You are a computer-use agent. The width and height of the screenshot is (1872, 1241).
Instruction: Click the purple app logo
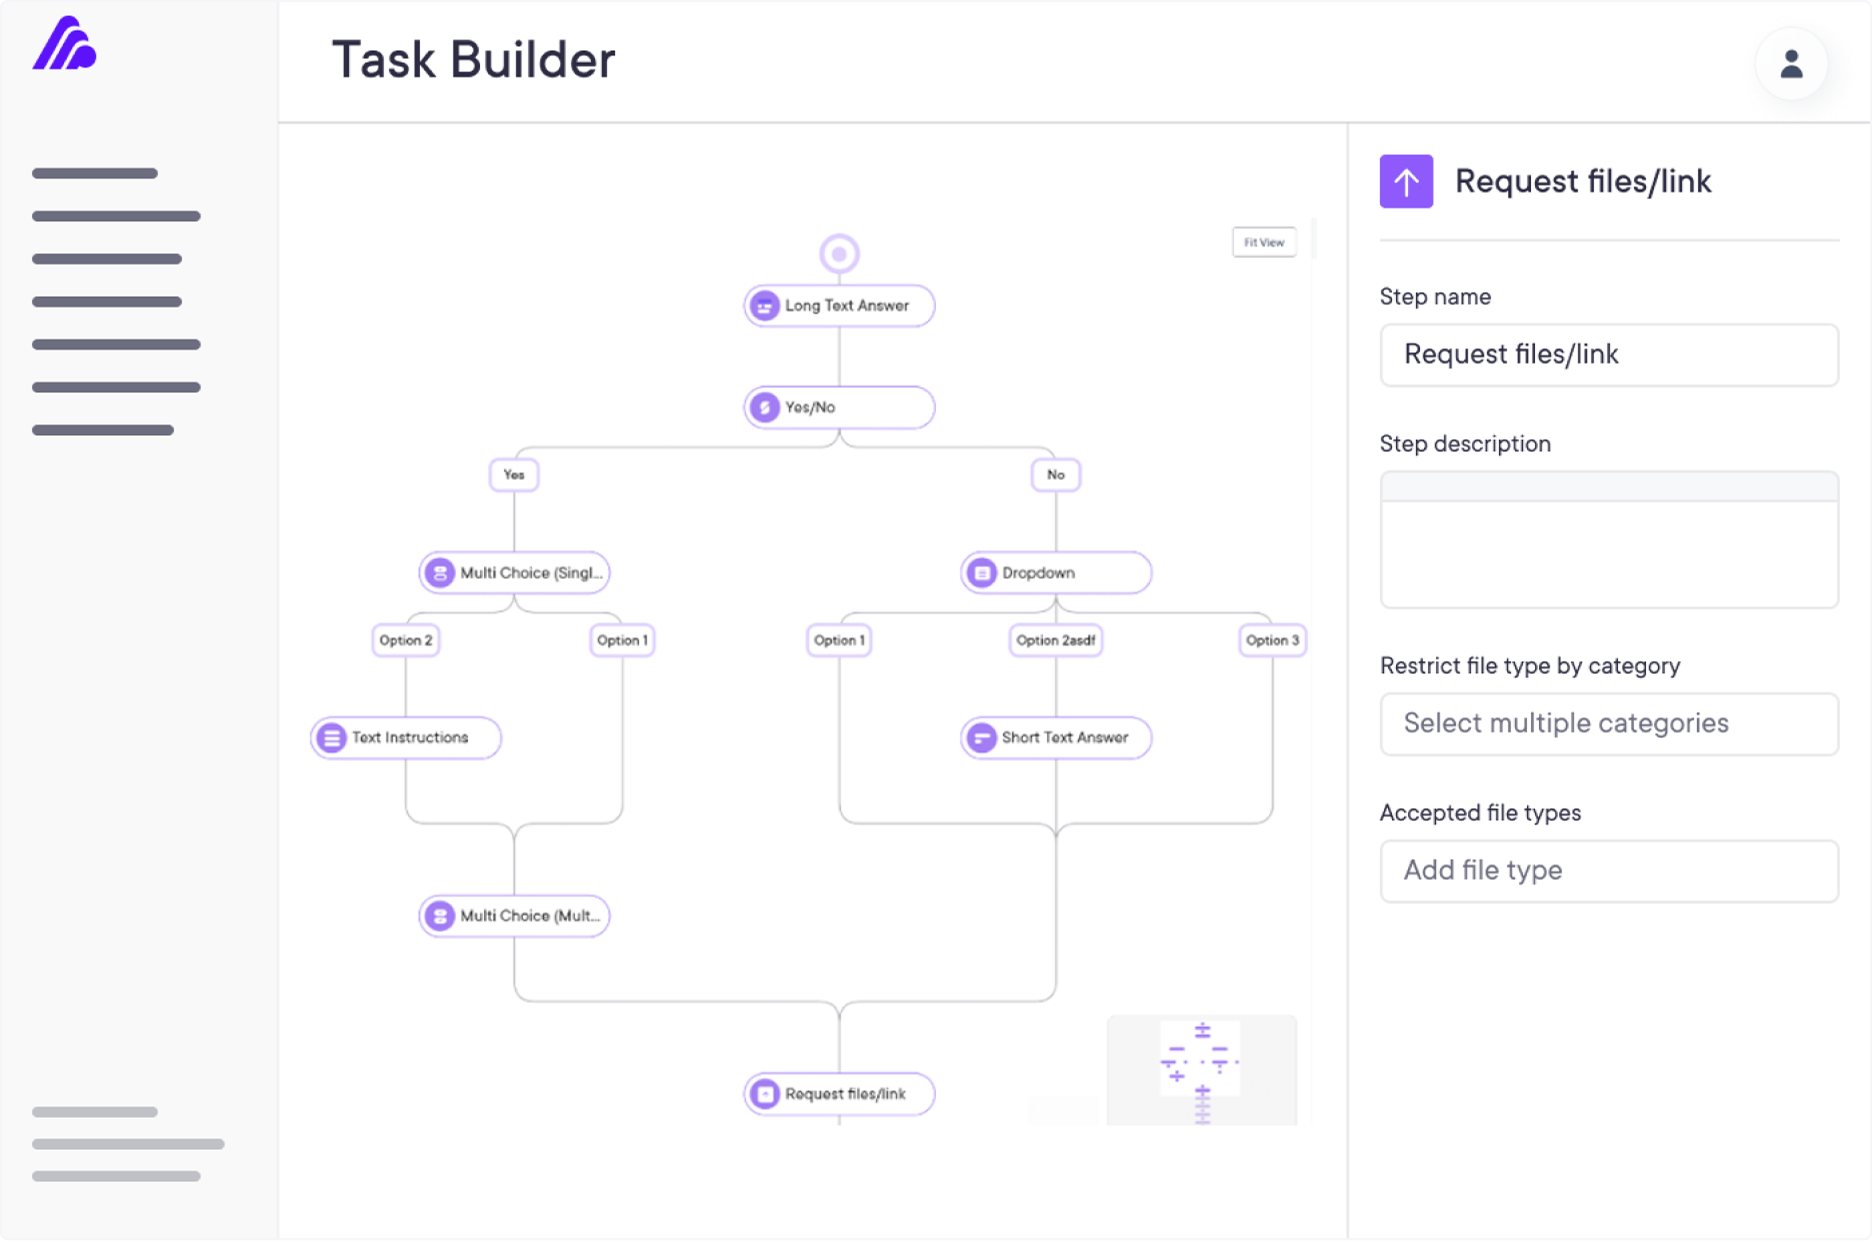[x=65, y=45]
